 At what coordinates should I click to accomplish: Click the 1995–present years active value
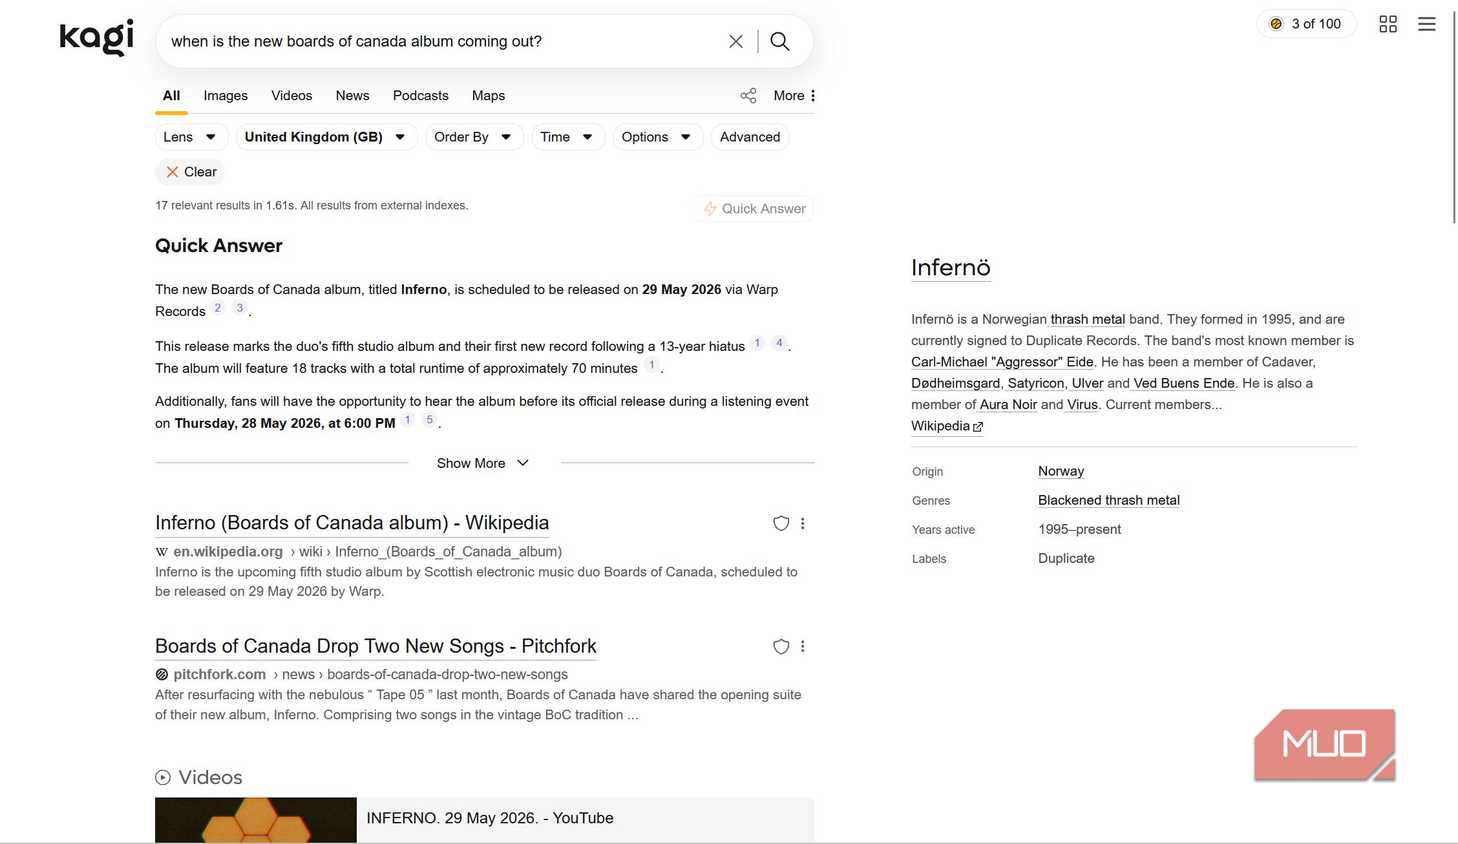1080,529
